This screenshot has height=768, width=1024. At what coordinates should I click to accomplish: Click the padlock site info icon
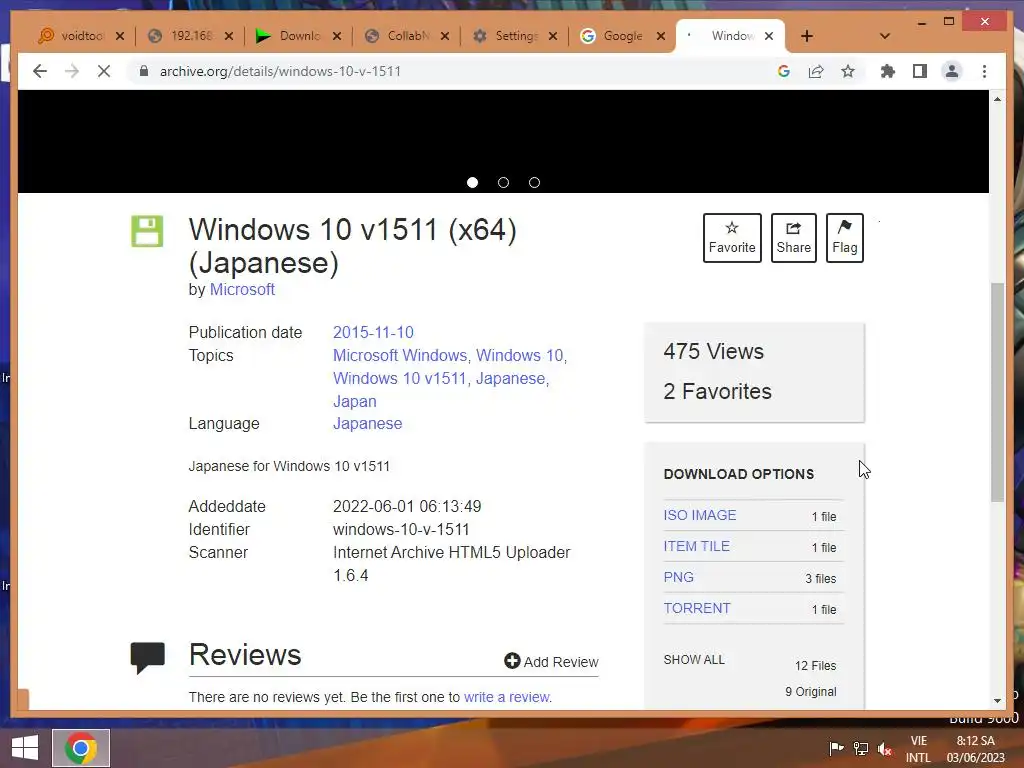click(x=144, y=71)
